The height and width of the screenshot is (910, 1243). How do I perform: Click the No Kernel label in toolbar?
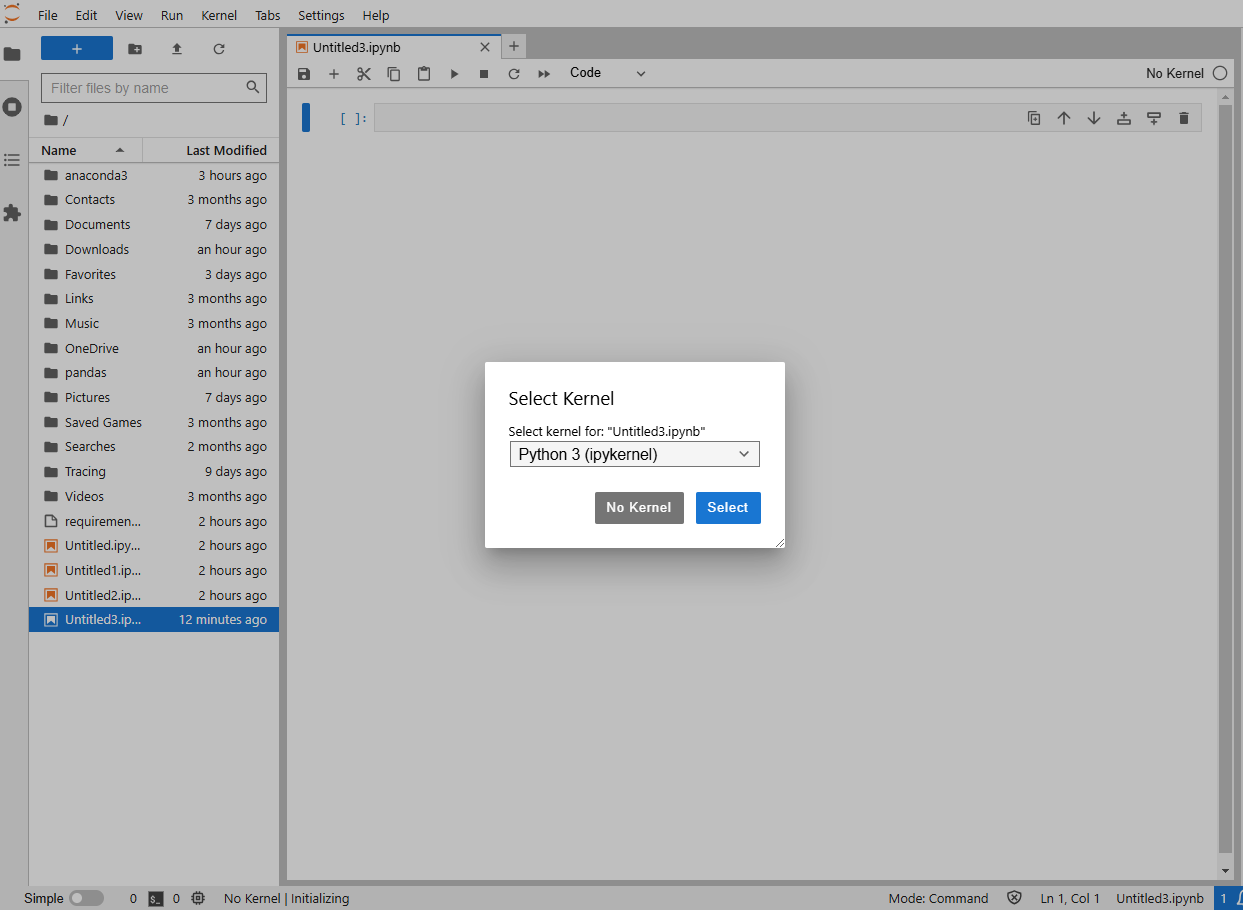tap(1175, 73)
